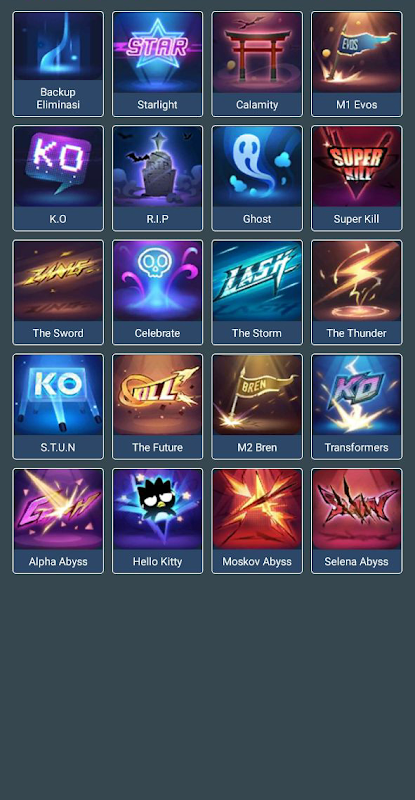Select the Backup Eliminasi effect

pos(58,64)
